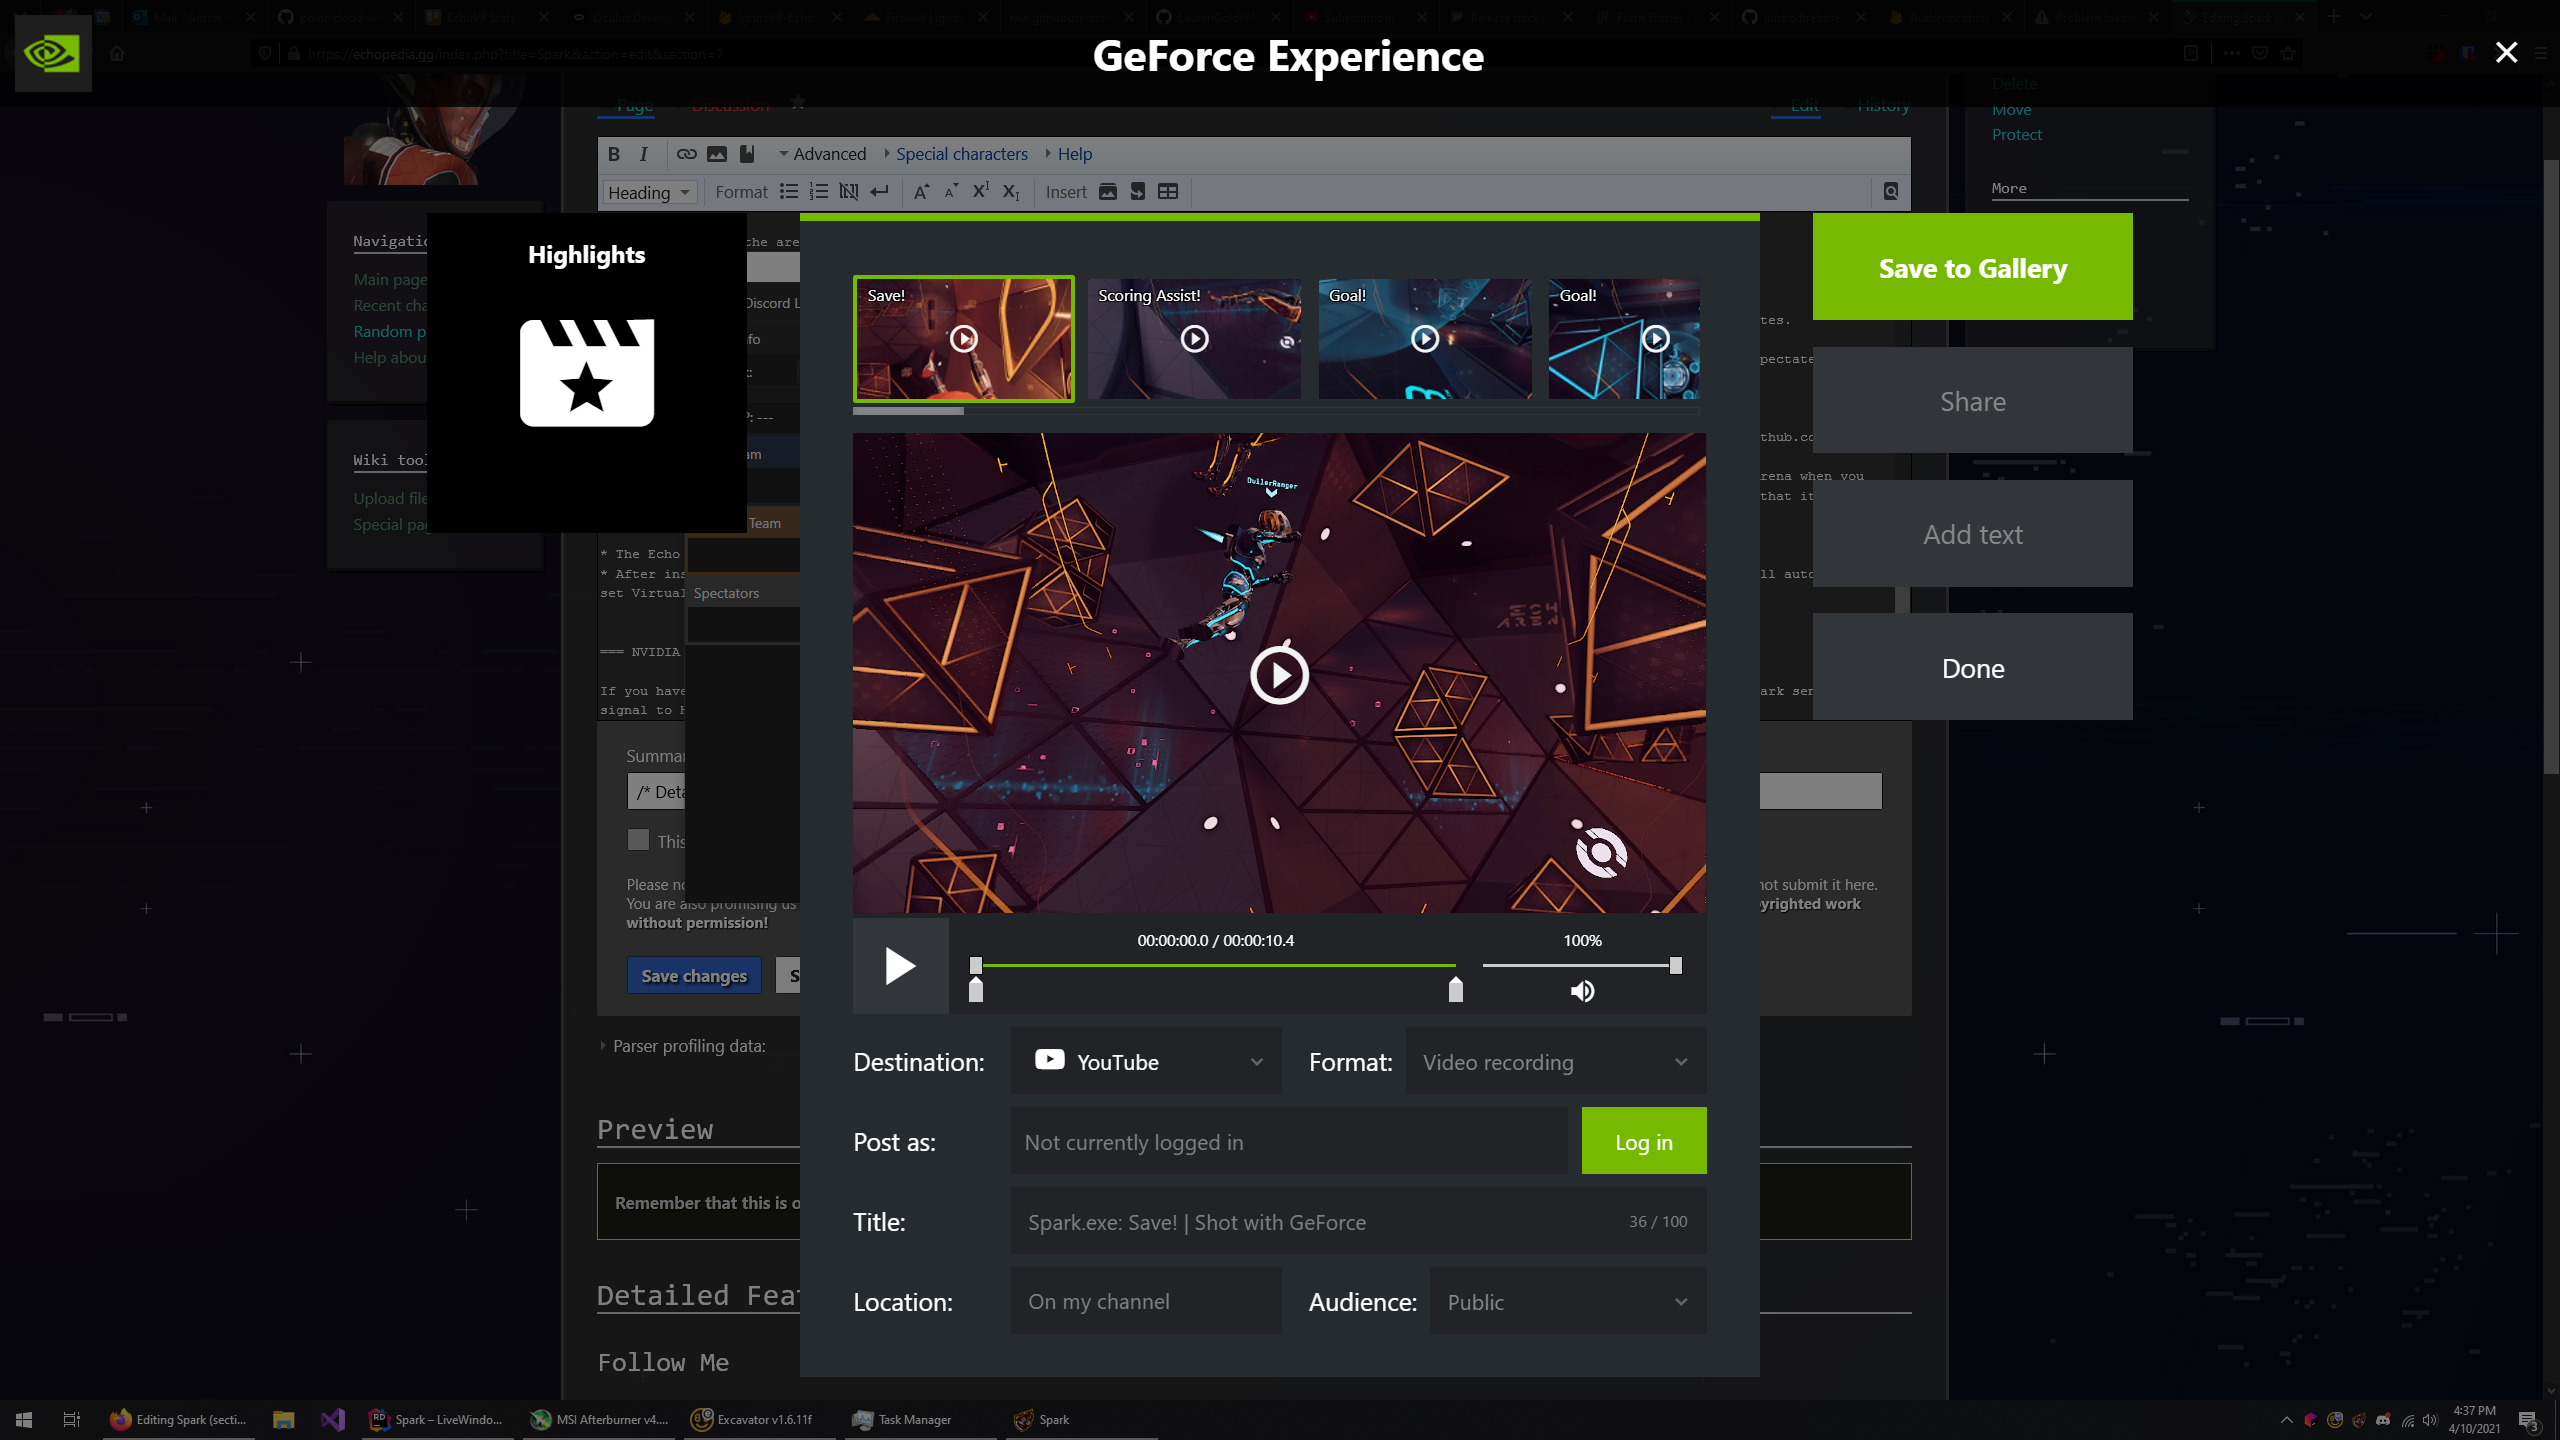Toggle Italic in the wiki editor toolbar
This screenshot has height=1440, width=2560.
pyautogui.click(x=644, y=154)
